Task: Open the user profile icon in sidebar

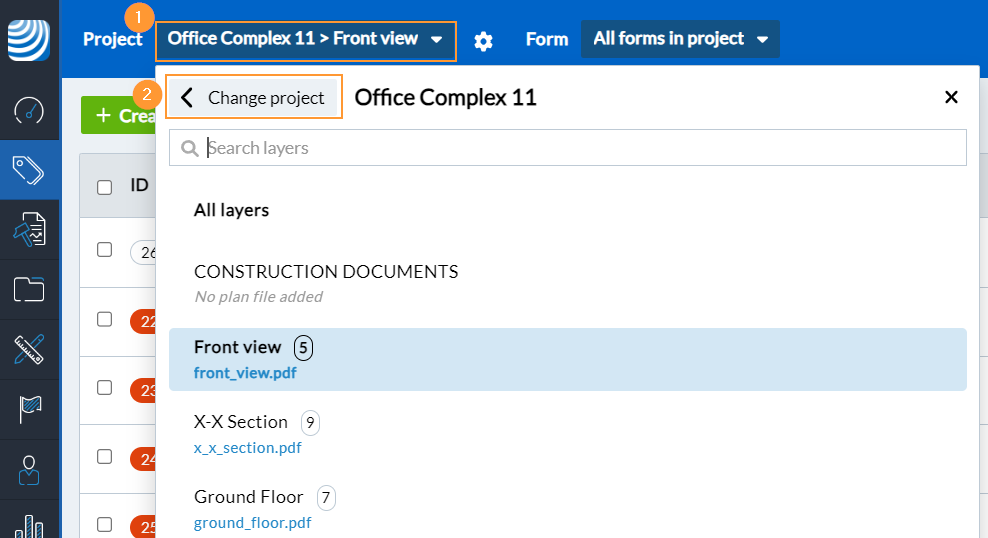Action: (x=29, y=469)
